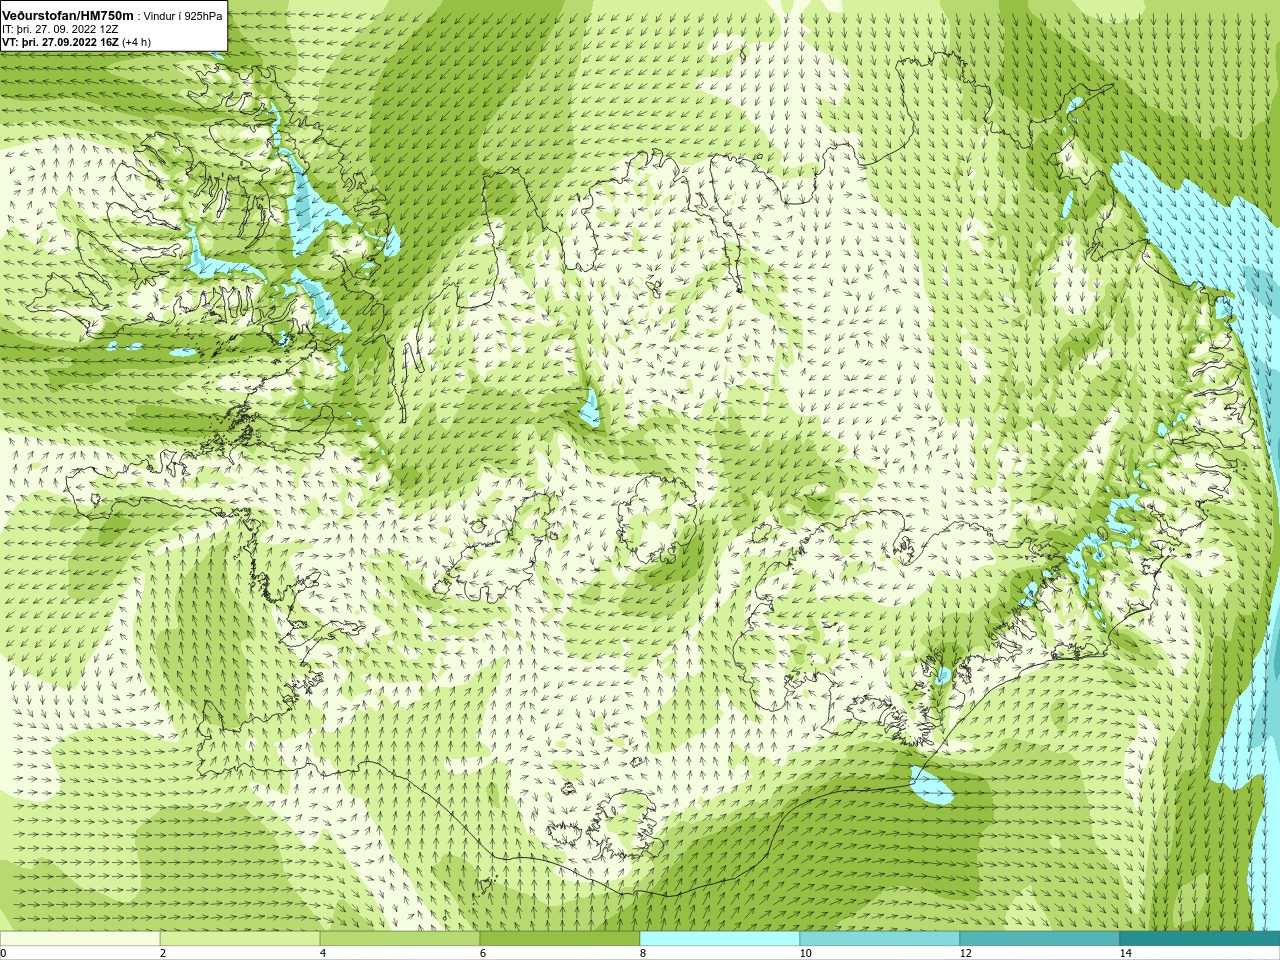
Task: Click the 8–10 light cyan legend swatch
Action: pos(720,939)
